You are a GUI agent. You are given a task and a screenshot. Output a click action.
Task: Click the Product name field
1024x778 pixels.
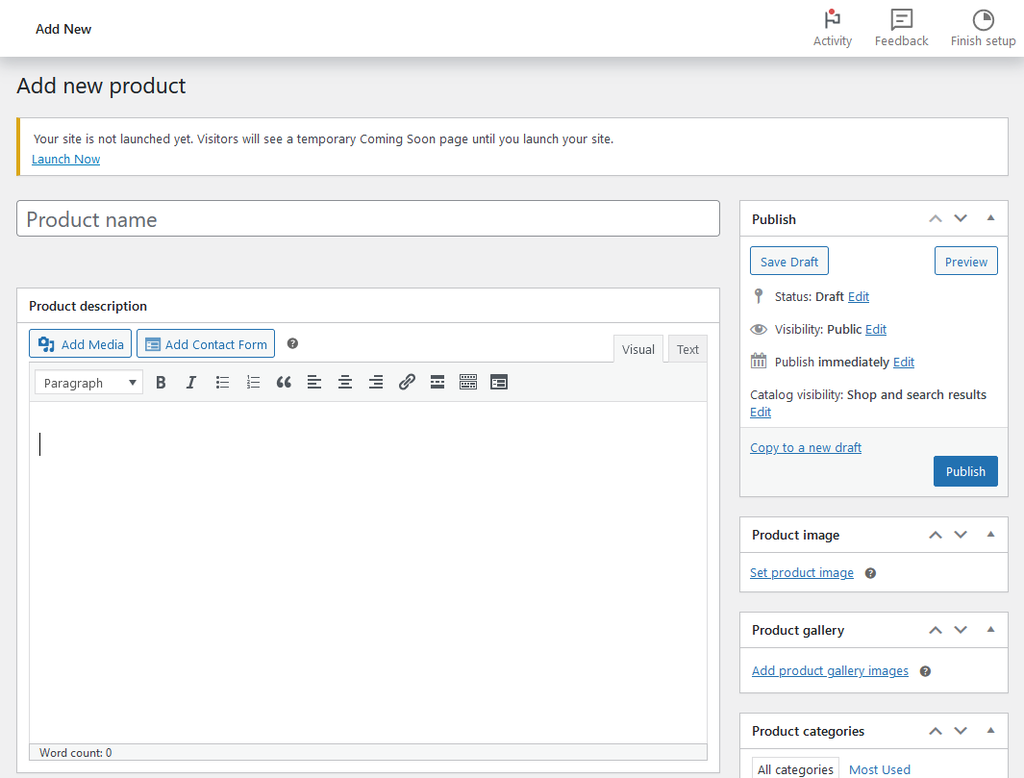tap(368, 219)
